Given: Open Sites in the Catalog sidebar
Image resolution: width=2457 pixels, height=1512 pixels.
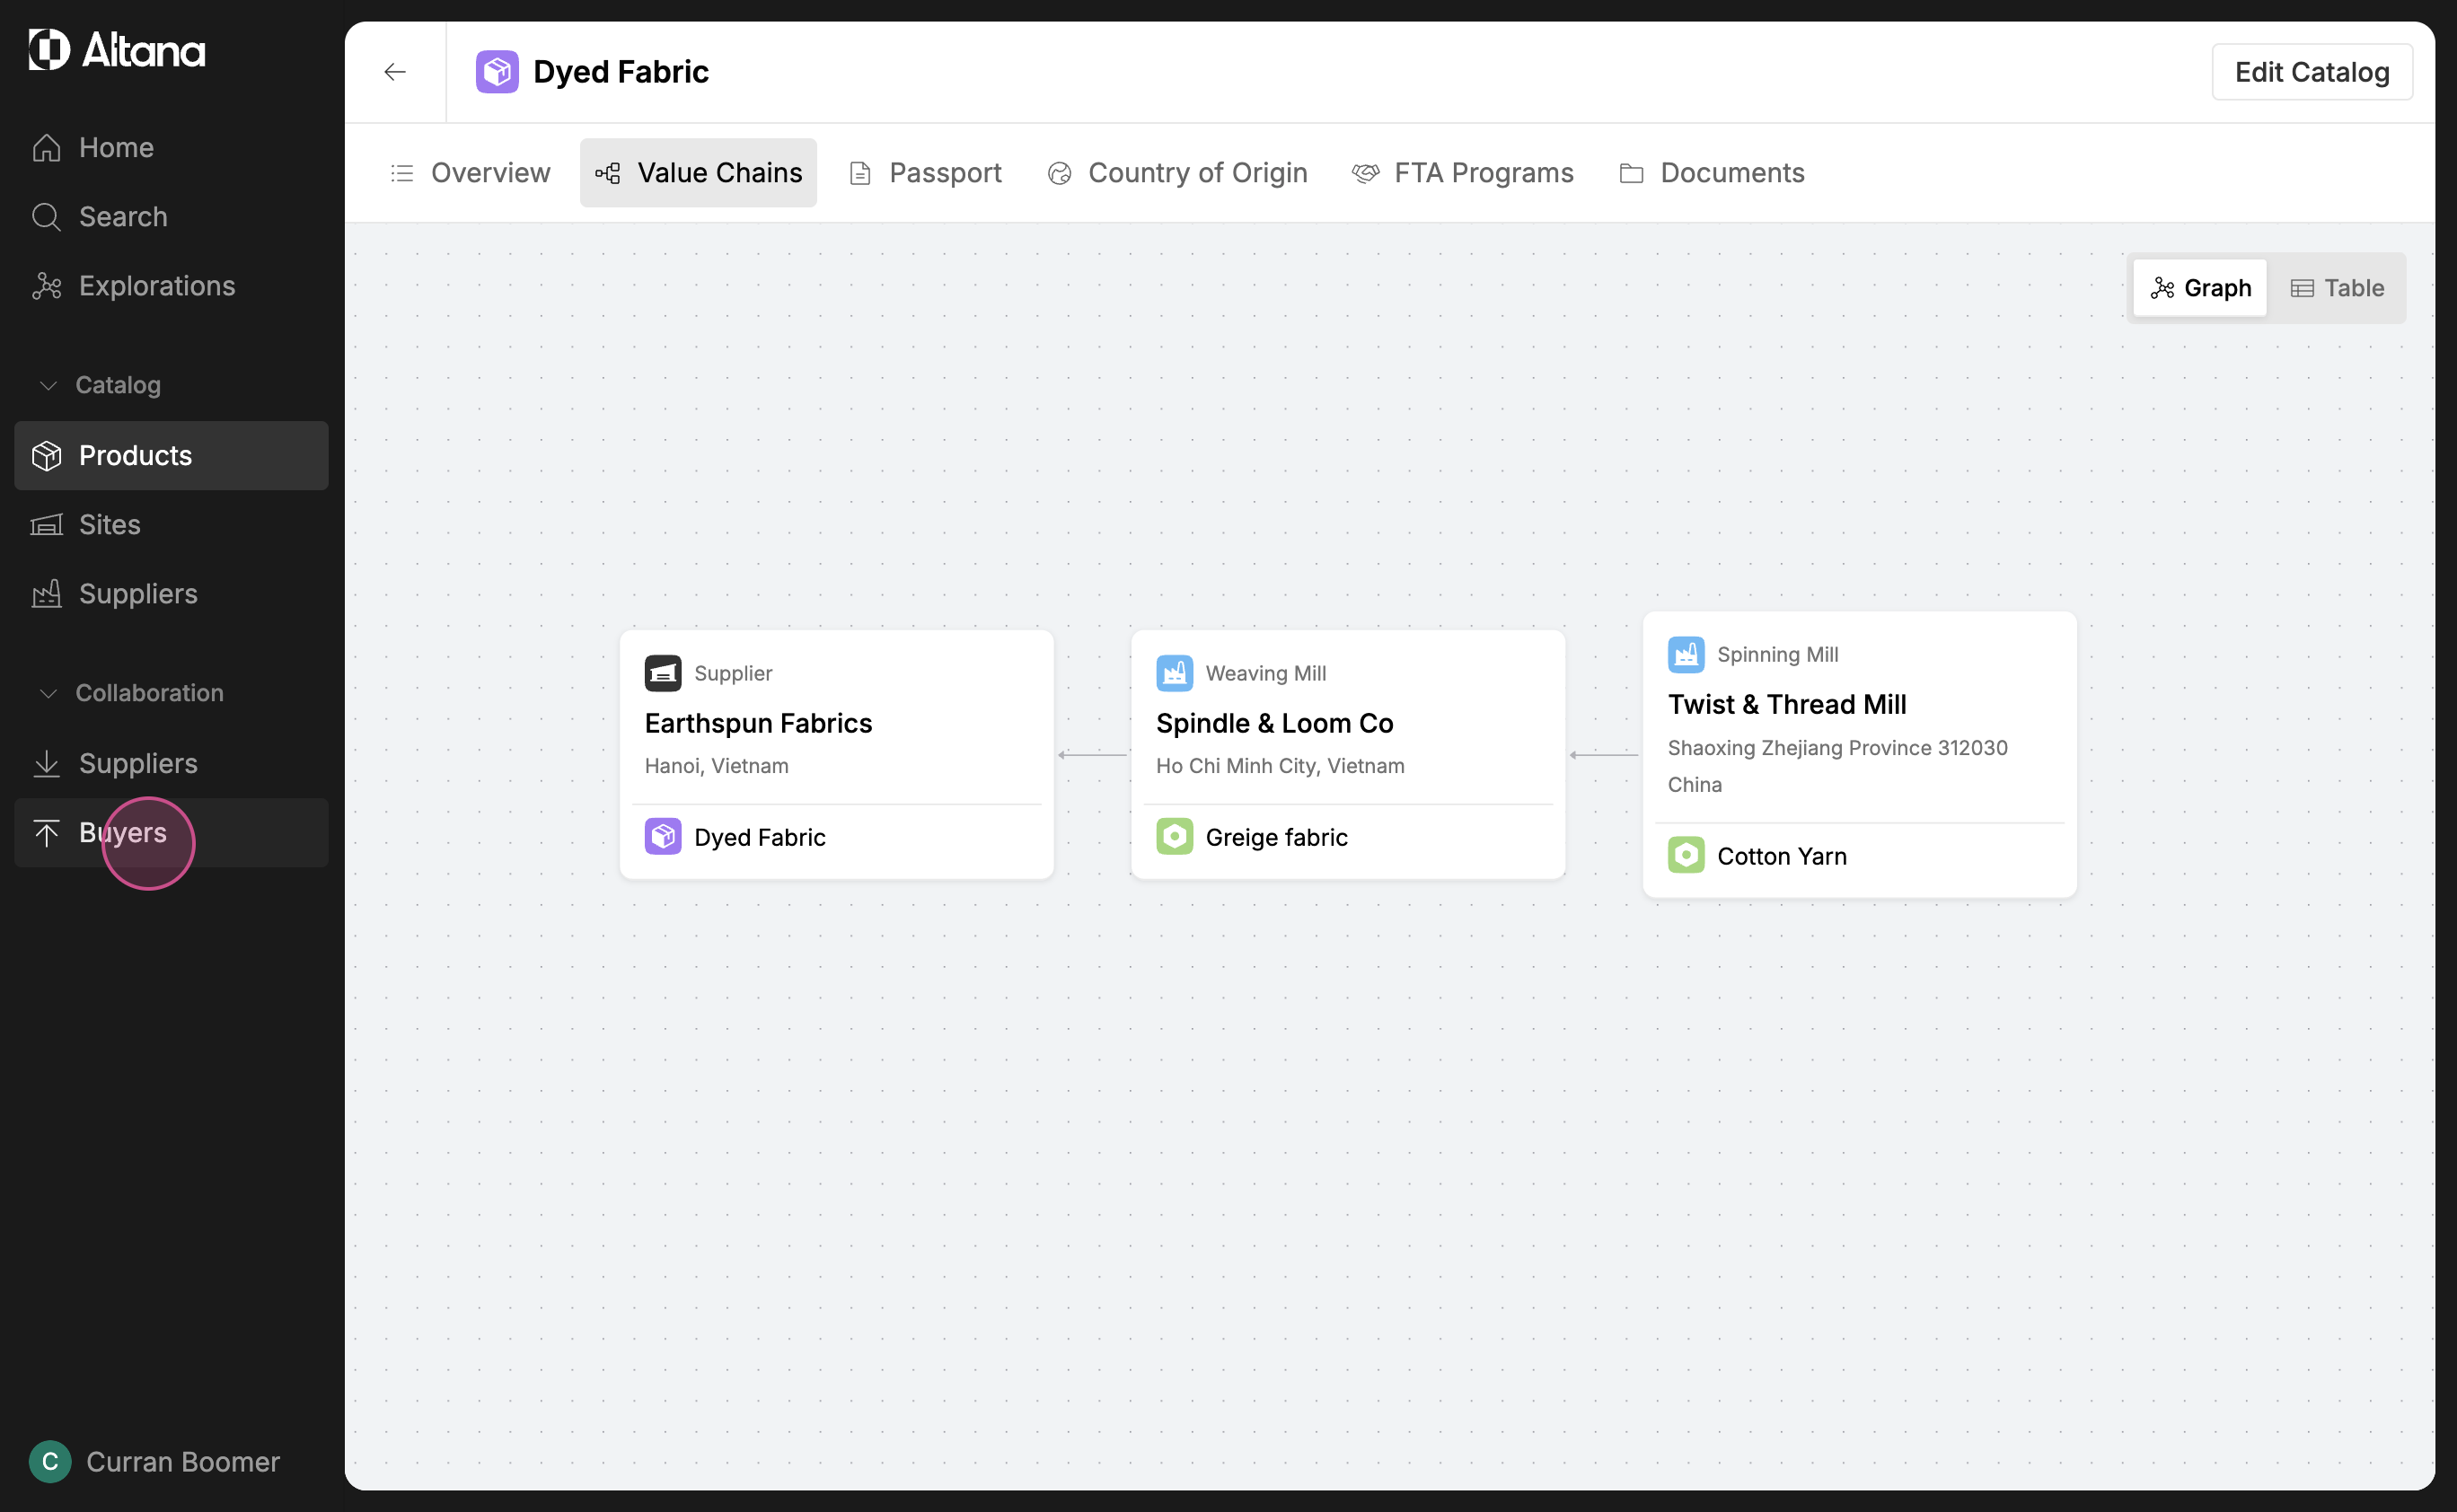Looking at the screenshot, I should (x=109, y=525).
